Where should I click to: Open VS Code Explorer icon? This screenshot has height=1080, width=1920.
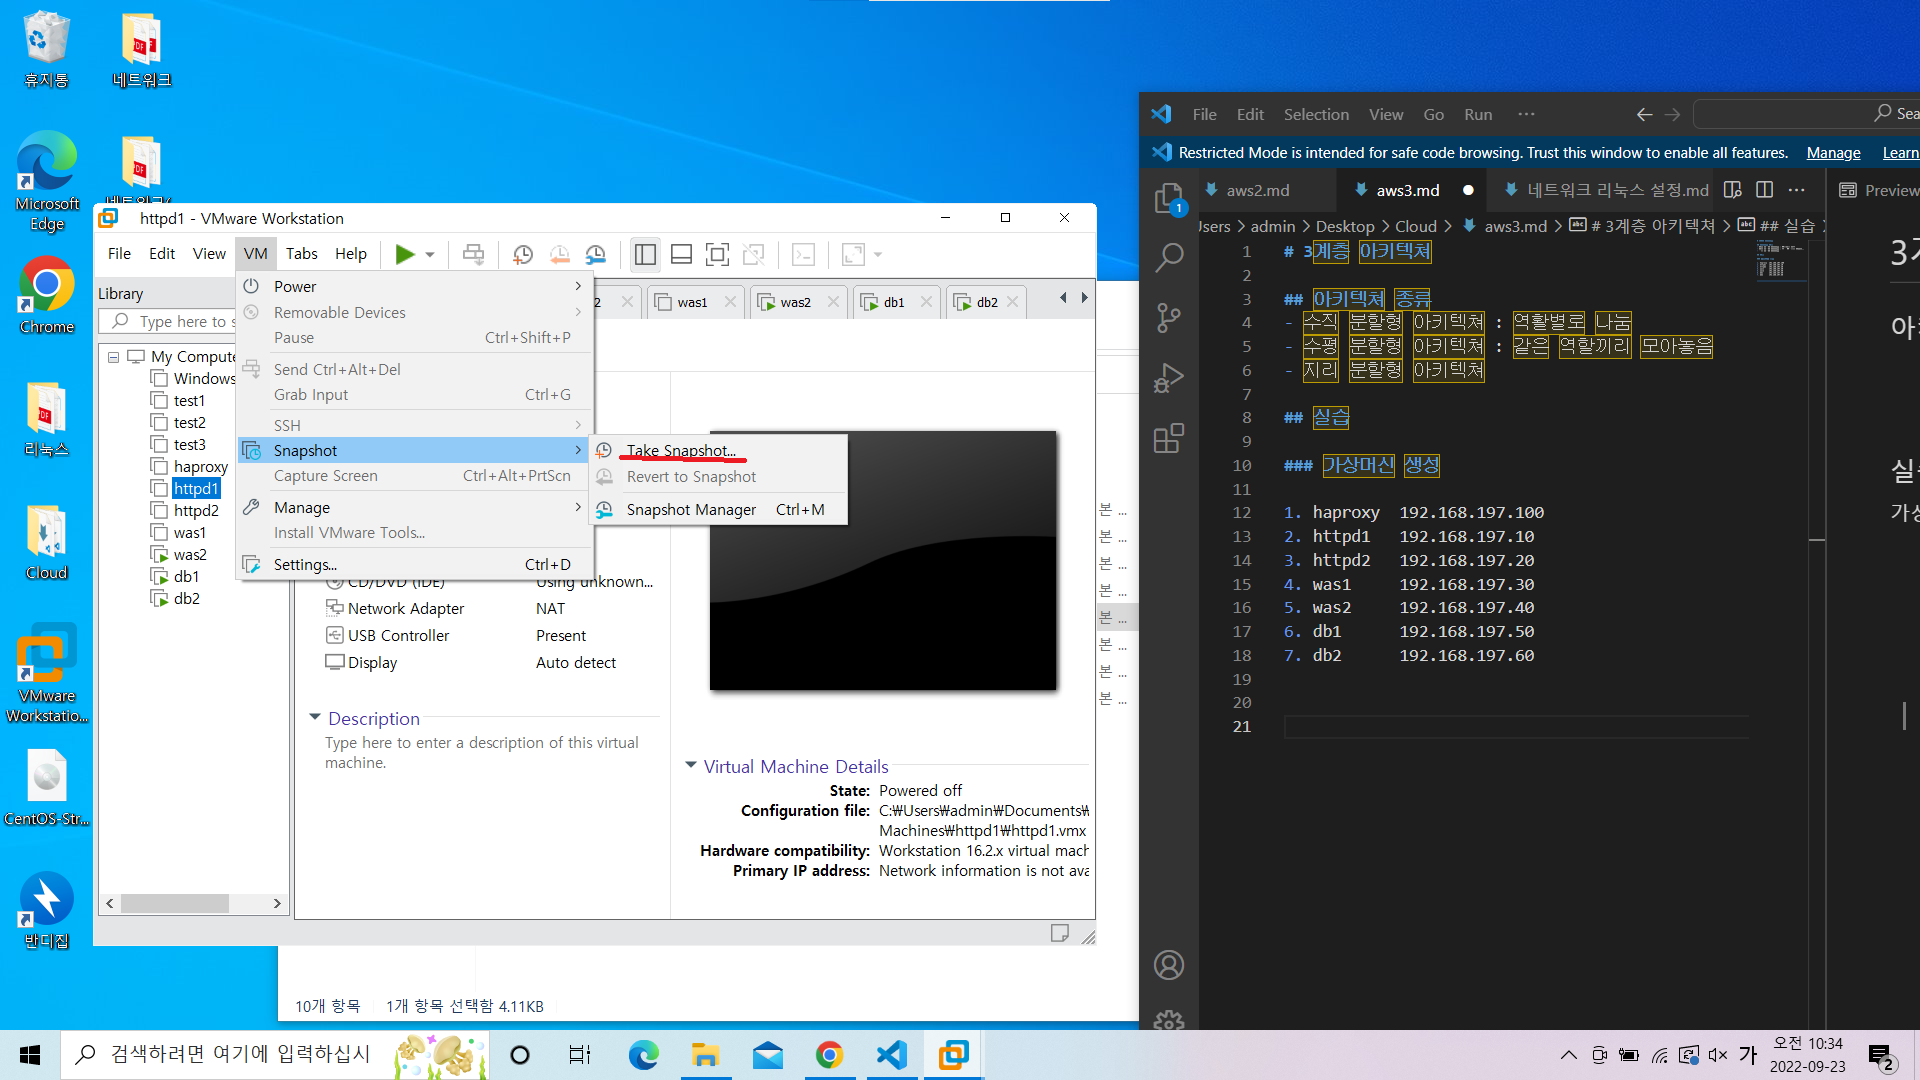pyautogui.click(x=1169, y=199)
